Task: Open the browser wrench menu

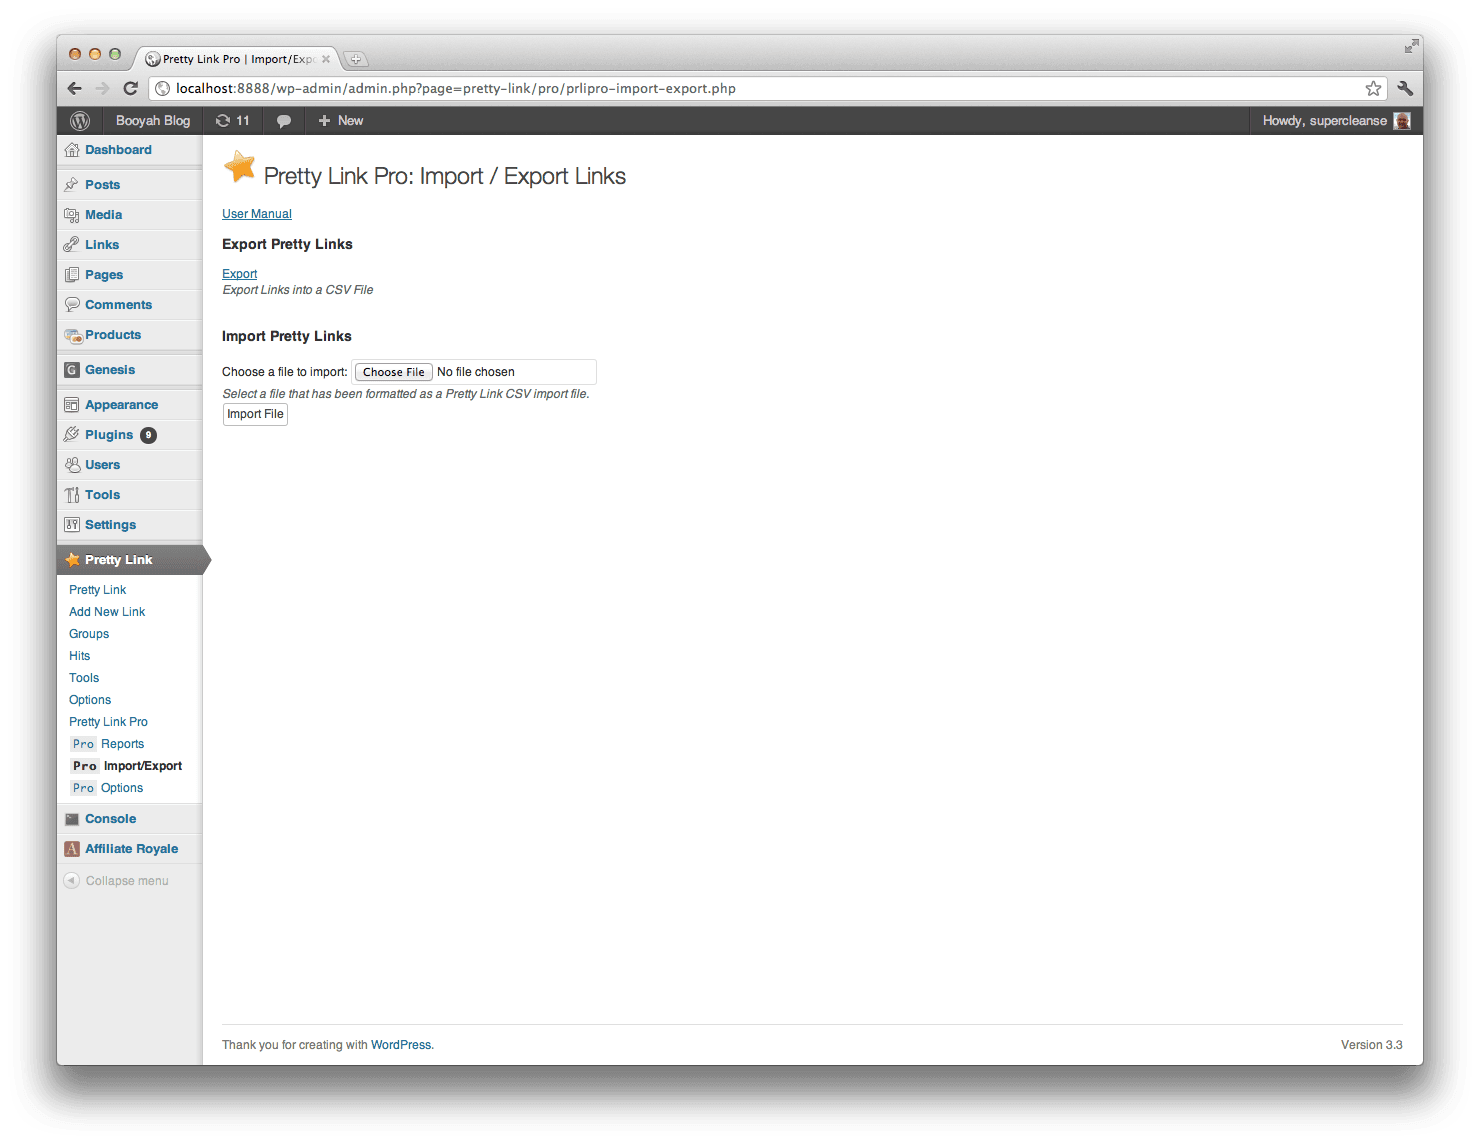Action: coord(1405,88)
